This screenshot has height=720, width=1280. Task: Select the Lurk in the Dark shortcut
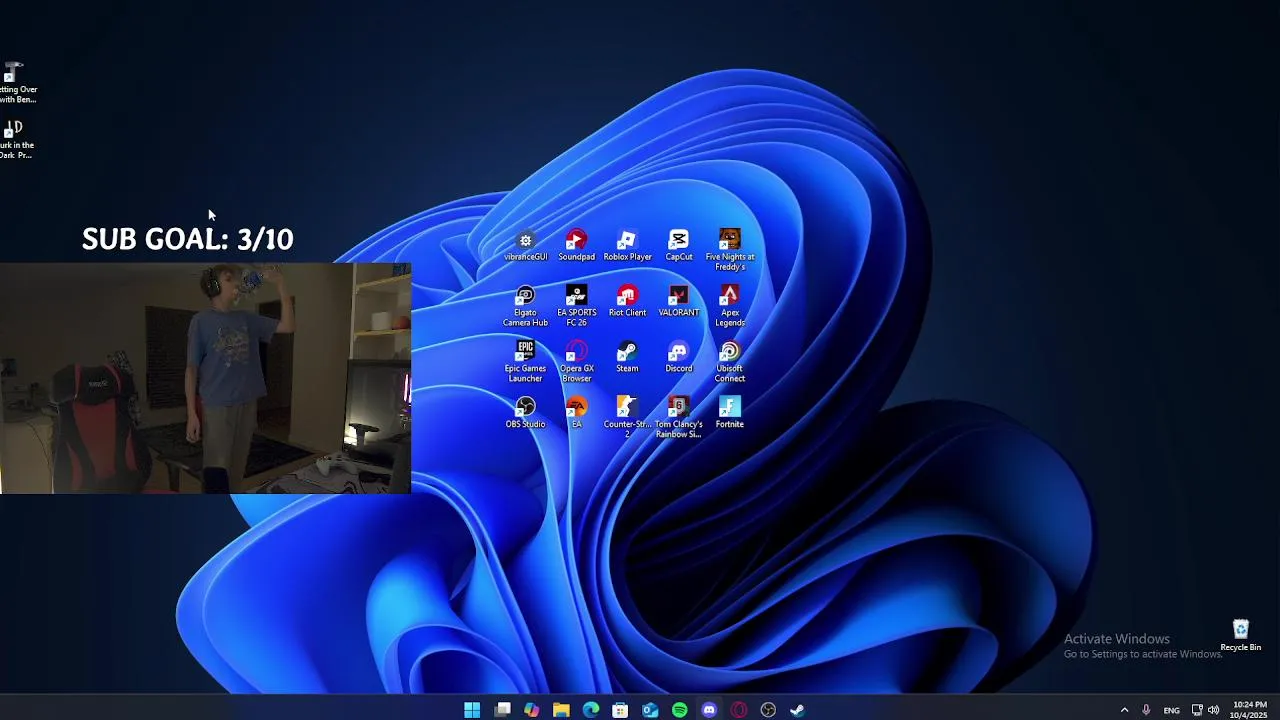click(16, 140)
